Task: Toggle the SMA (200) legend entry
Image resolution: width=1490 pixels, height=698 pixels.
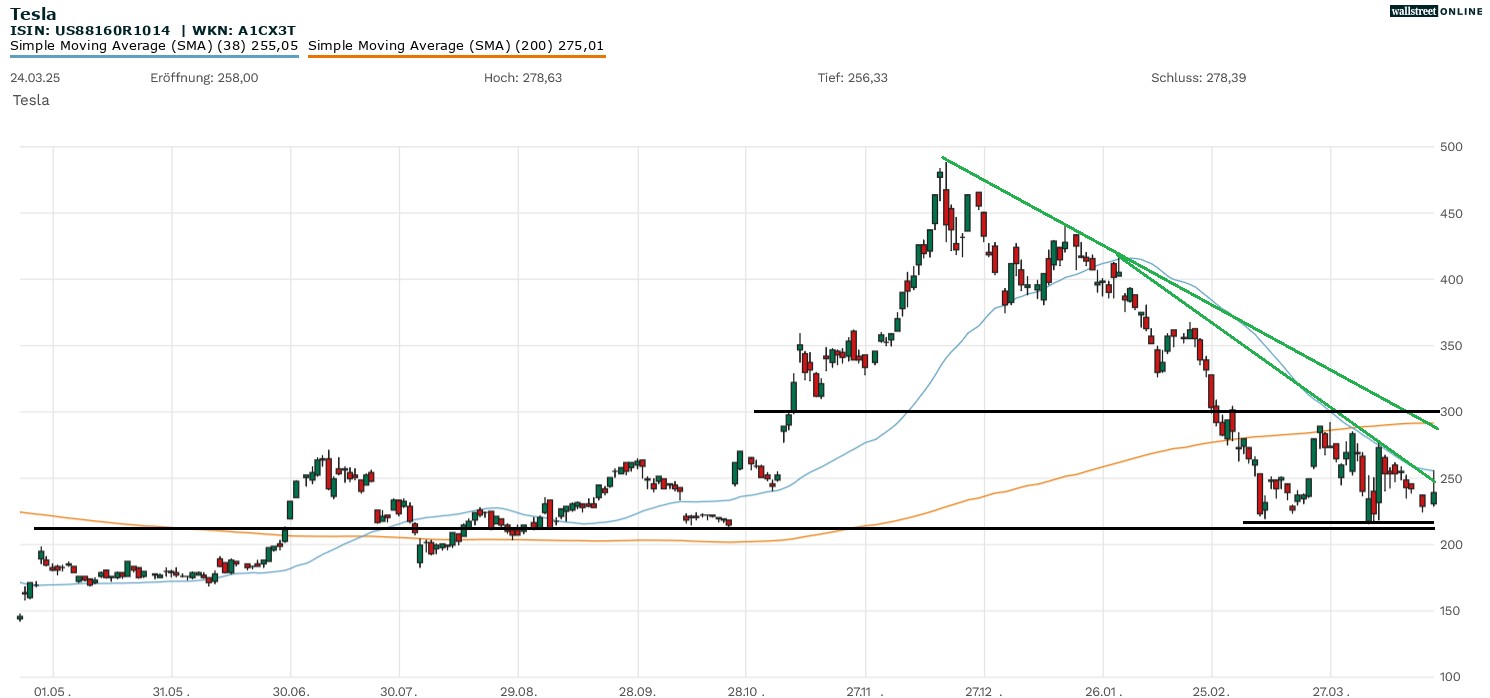Action: tap(455, 46)
